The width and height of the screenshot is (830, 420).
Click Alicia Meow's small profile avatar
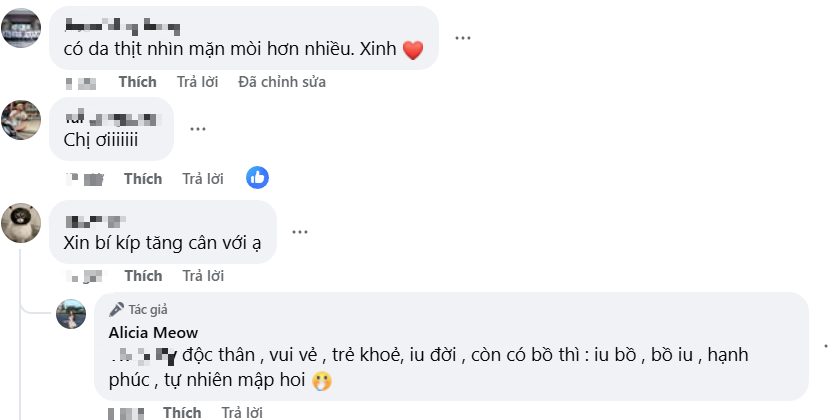(71, 314)
